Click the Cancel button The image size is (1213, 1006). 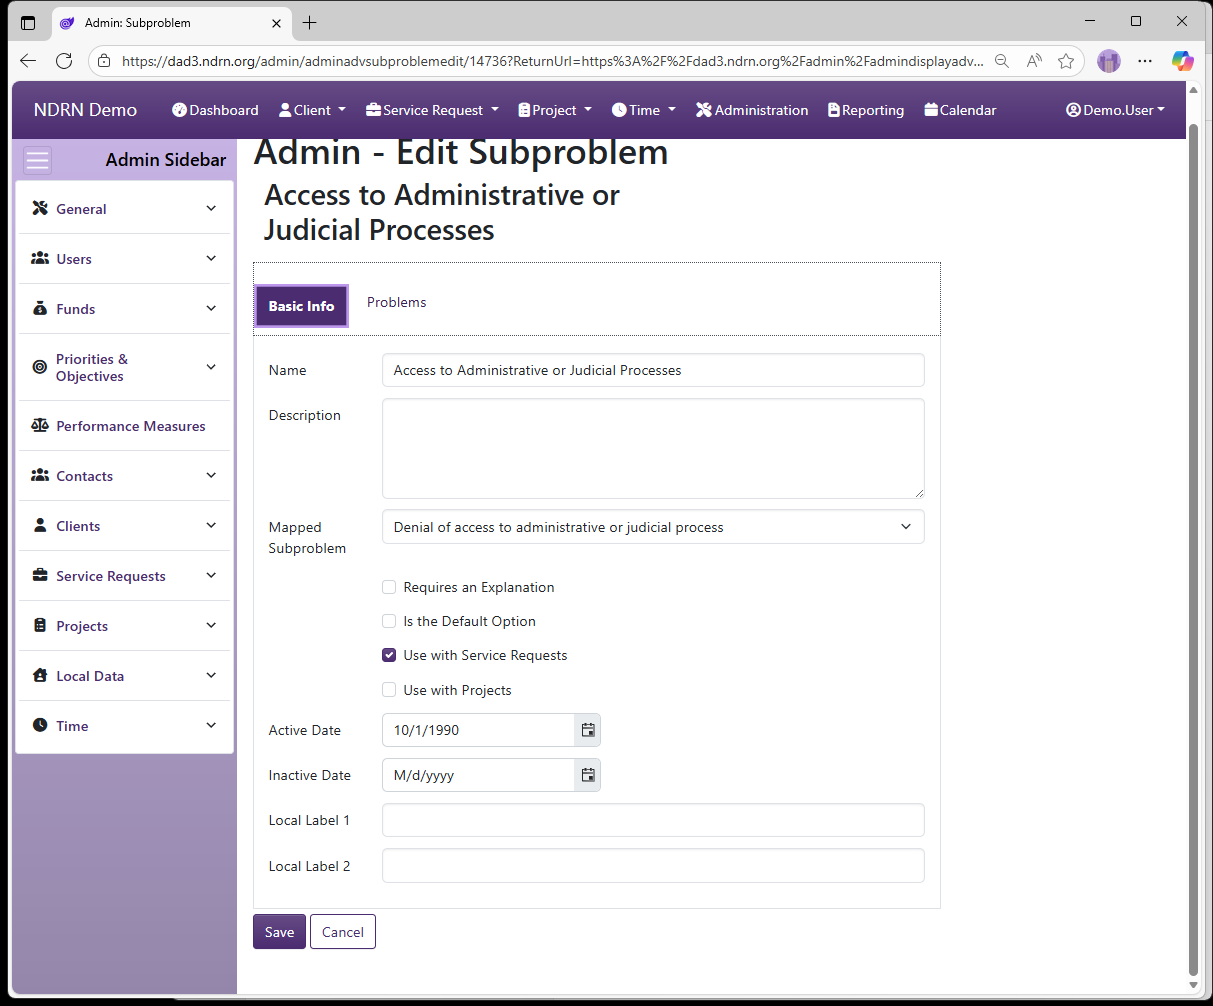(x=343, y=932)
